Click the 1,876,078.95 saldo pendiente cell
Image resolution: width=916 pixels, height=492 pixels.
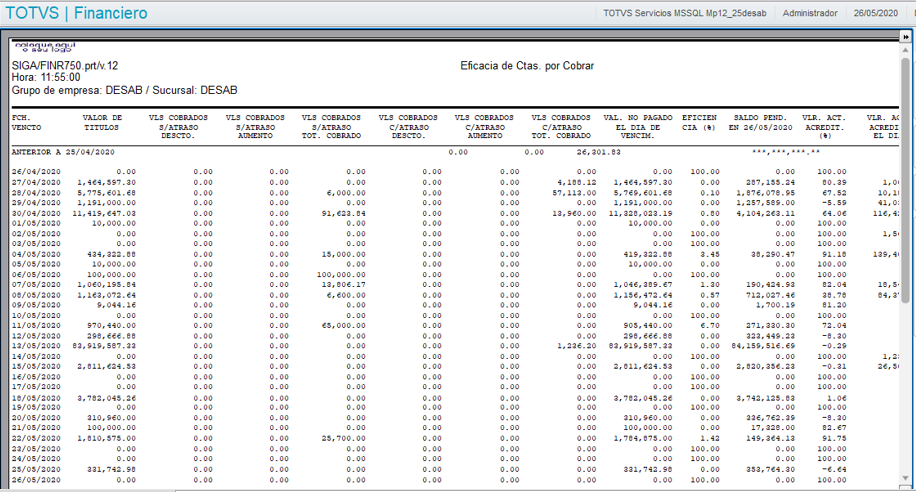pyautogui.click(x=765, y=193)
